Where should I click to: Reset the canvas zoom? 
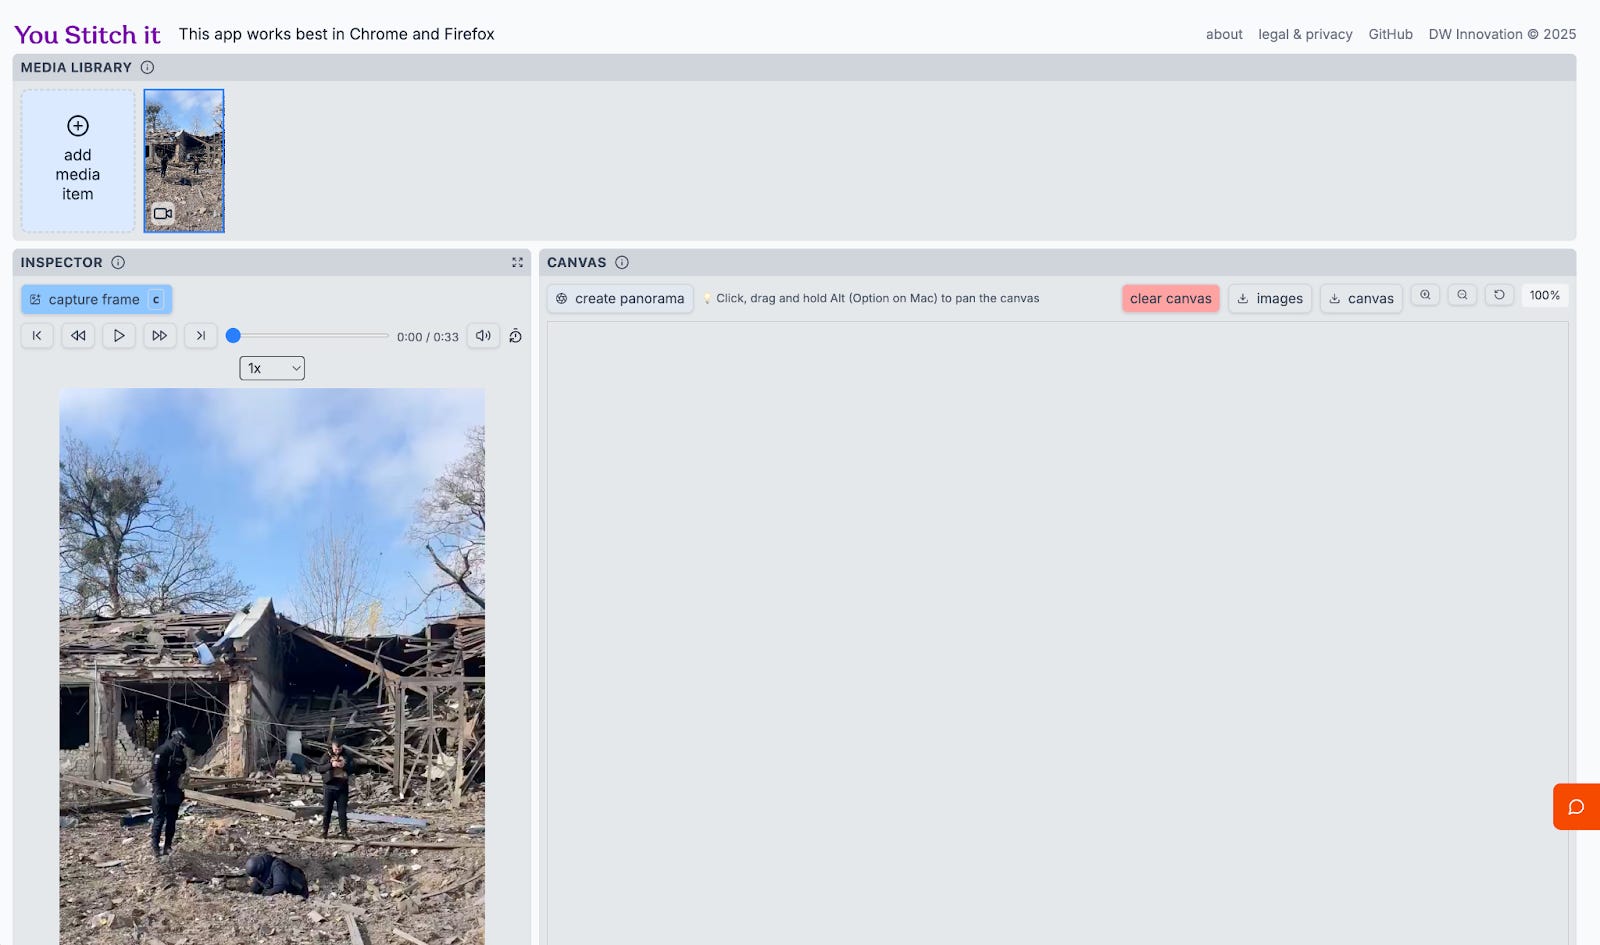coord(1499,295)
